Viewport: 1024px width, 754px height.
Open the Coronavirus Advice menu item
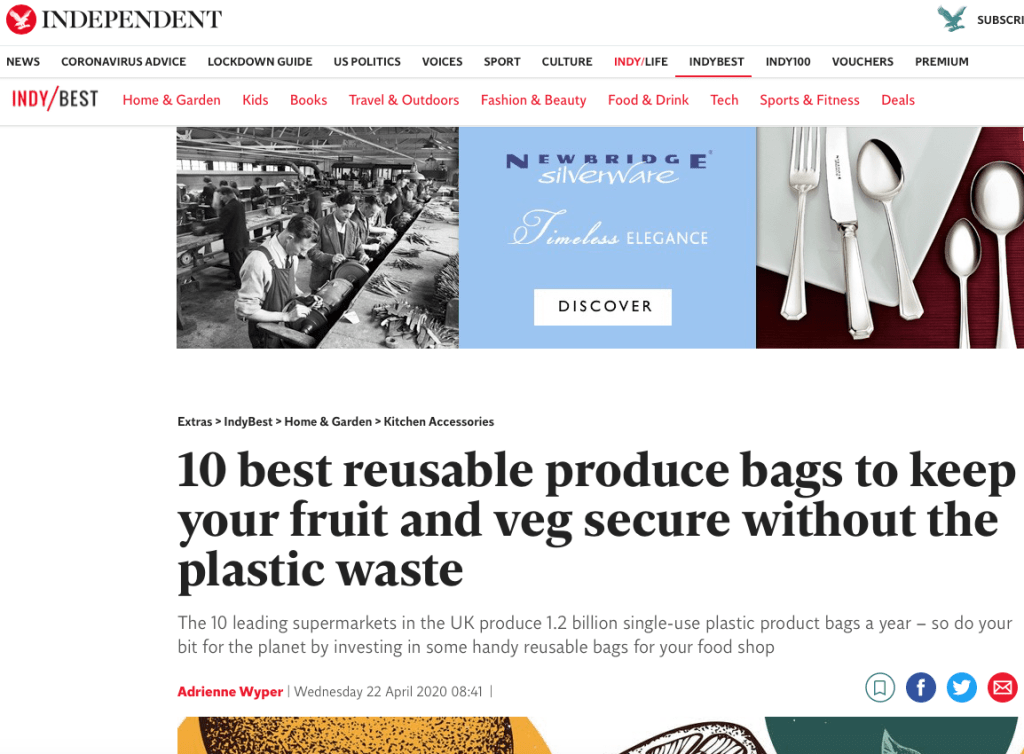pyautogui.click(x=123, y=61)
